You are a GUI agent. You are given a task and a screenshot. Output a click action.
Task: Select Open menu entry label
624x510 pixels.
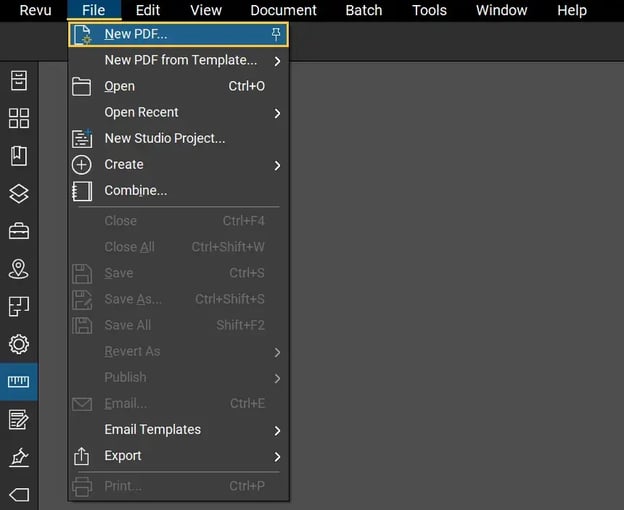pos(119,86)
